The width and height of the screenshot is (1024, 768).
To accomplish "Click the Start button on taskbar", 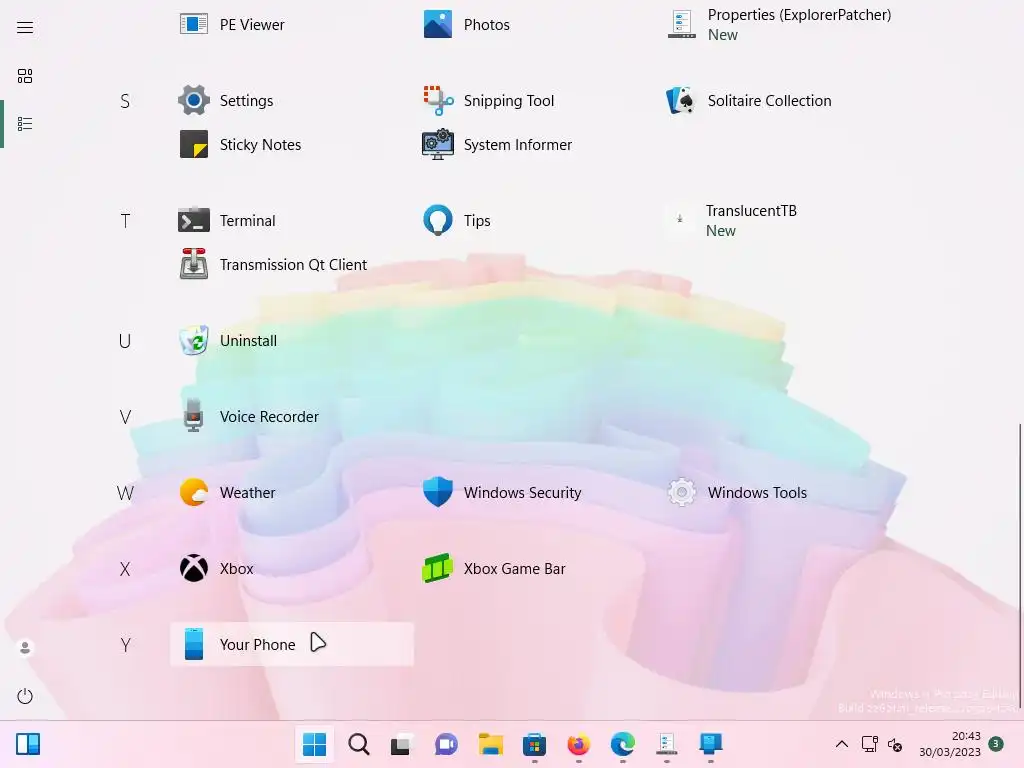I will pos(314,744).
